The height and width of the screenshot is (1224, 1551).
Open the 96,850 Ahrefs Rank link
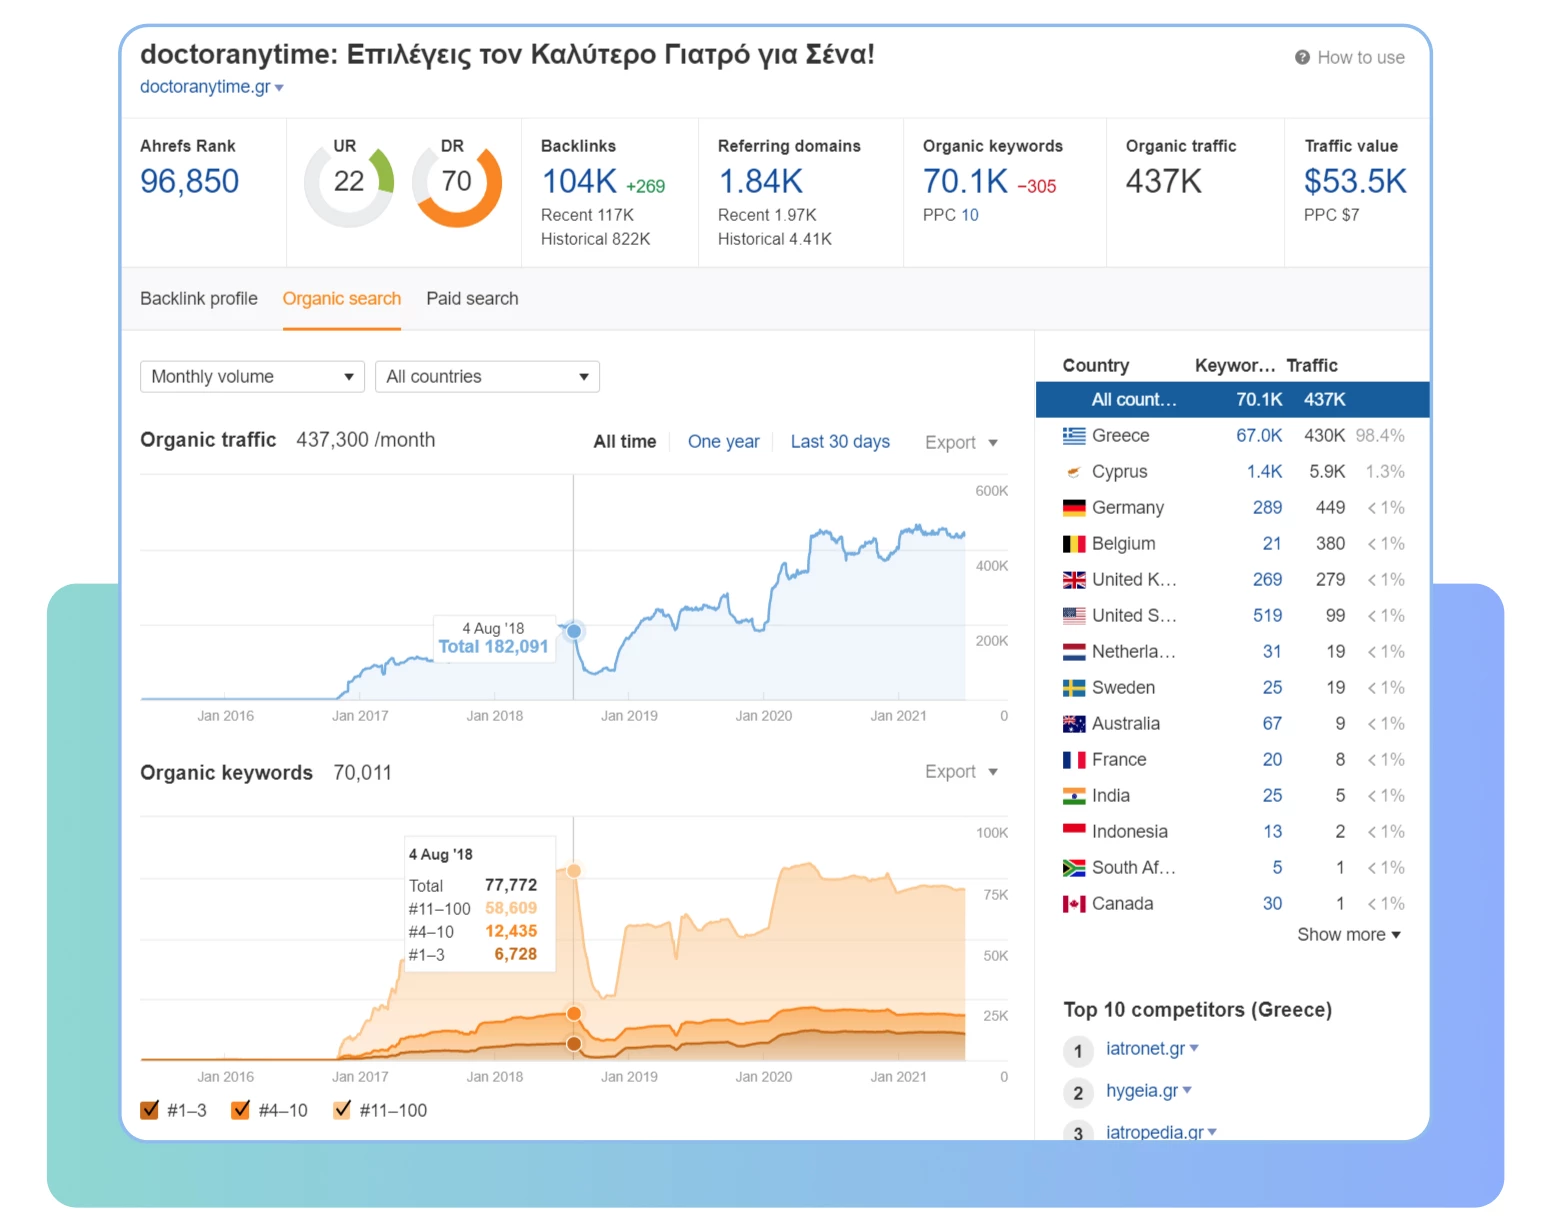pyautogui.click(x=190, y=182)
